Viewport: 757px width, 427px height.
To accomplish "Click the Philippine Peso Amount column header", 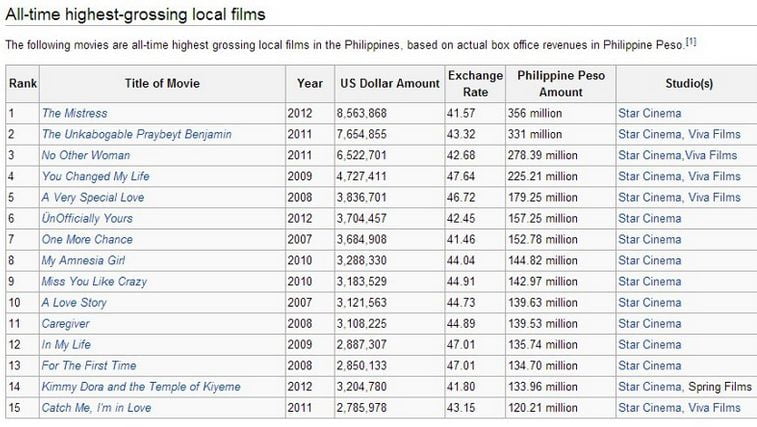I will pyautogui.click(x=561, y=84).
